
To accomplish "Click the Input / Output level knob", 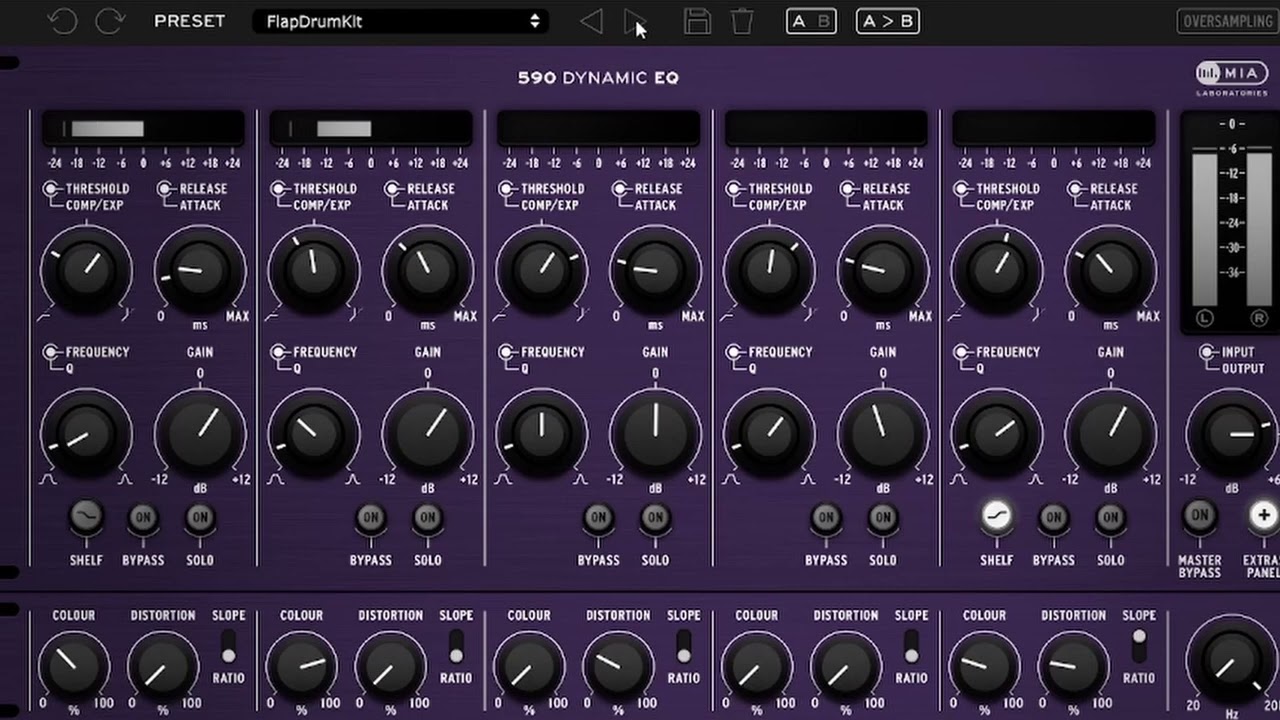I will pyautogui.click(x=1232, y=433).
